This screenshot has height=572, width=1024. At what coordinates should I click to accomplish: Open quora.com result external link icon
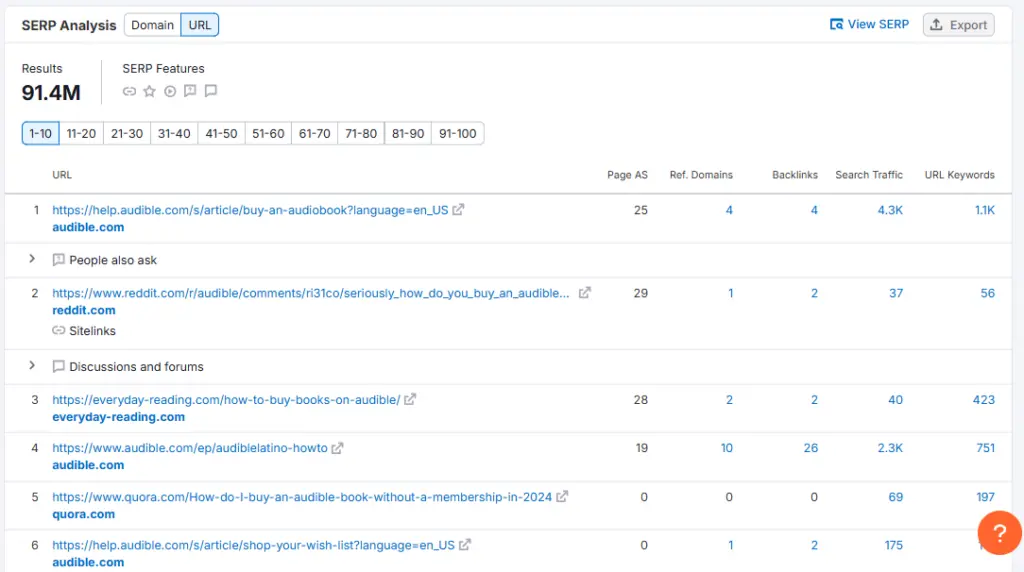pos(562,497)
